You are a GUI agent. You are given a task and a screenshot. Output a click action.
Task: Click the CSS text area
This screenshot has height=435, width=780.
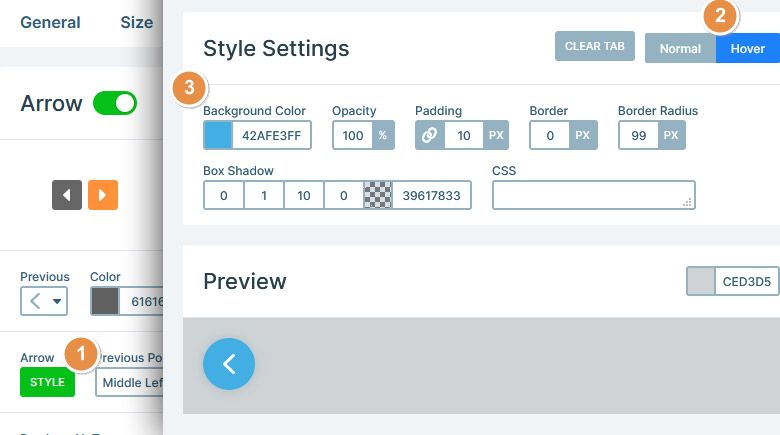pyautogui.click(x=593, y=195)
